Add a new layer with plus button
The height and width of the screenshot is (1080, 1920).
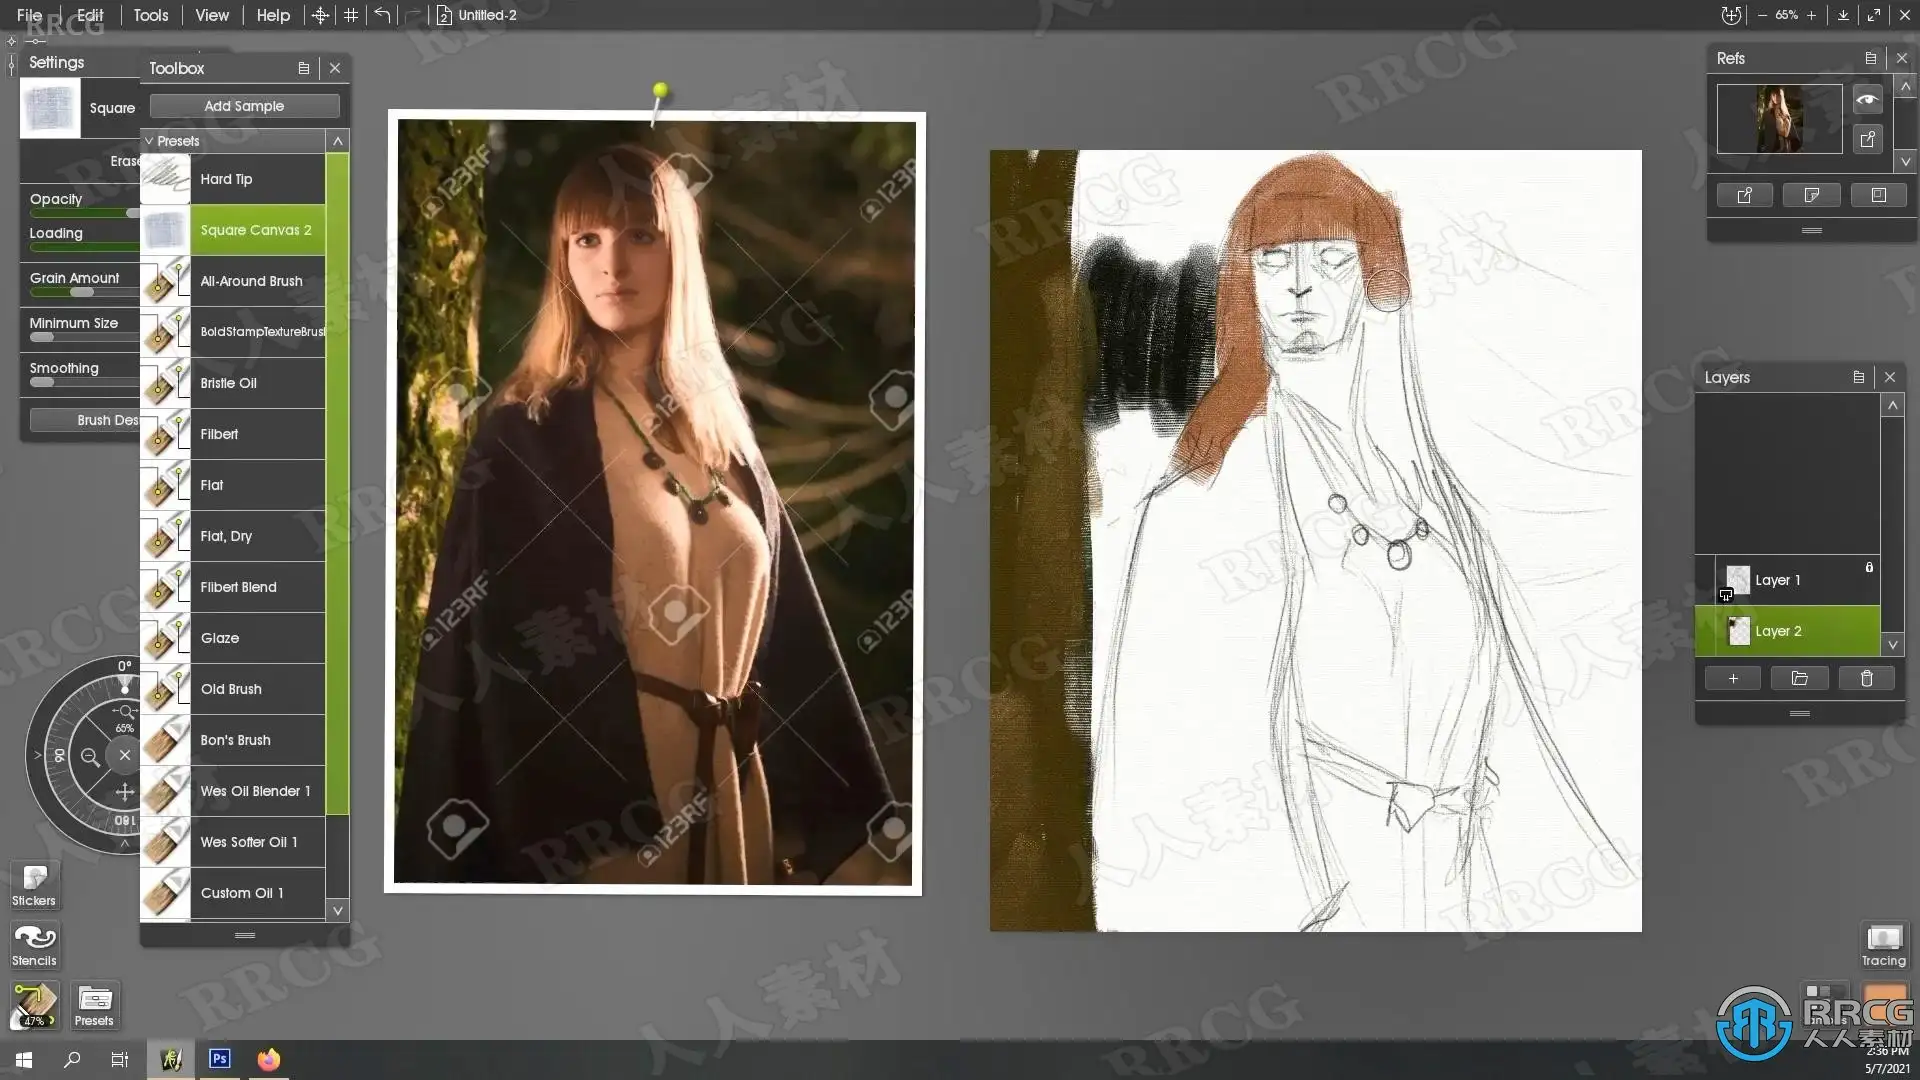[1733, 679]
